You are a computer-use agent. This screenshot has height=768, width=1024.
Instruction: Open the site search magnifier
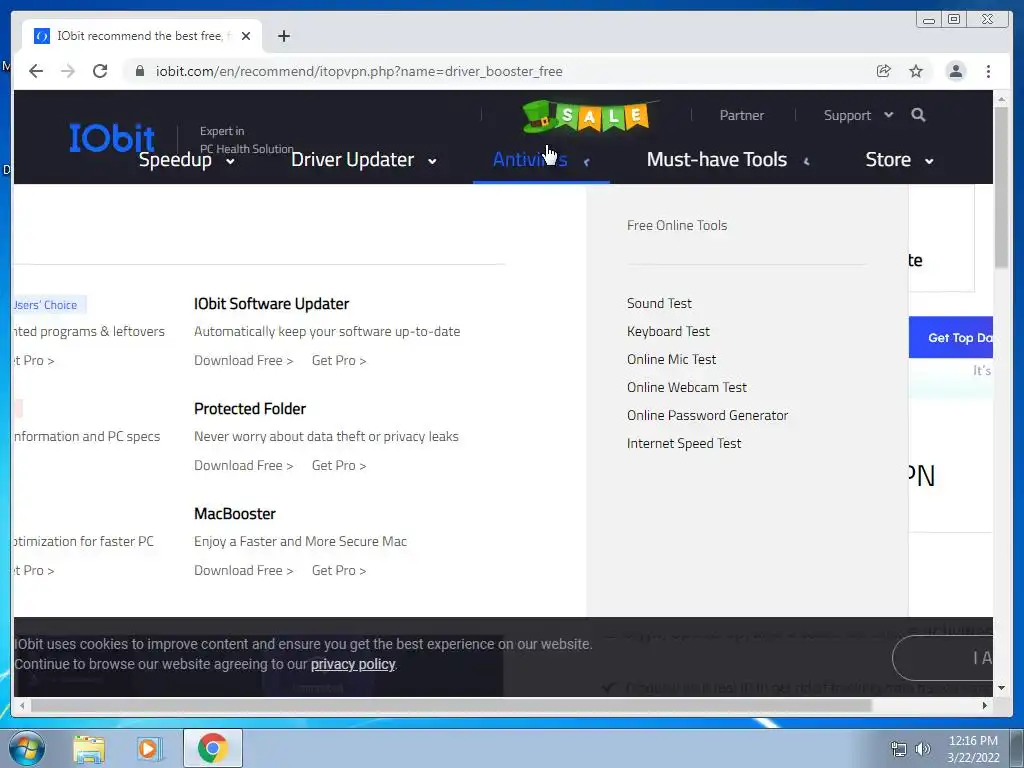pyautogui.click(x=918, y=115)
